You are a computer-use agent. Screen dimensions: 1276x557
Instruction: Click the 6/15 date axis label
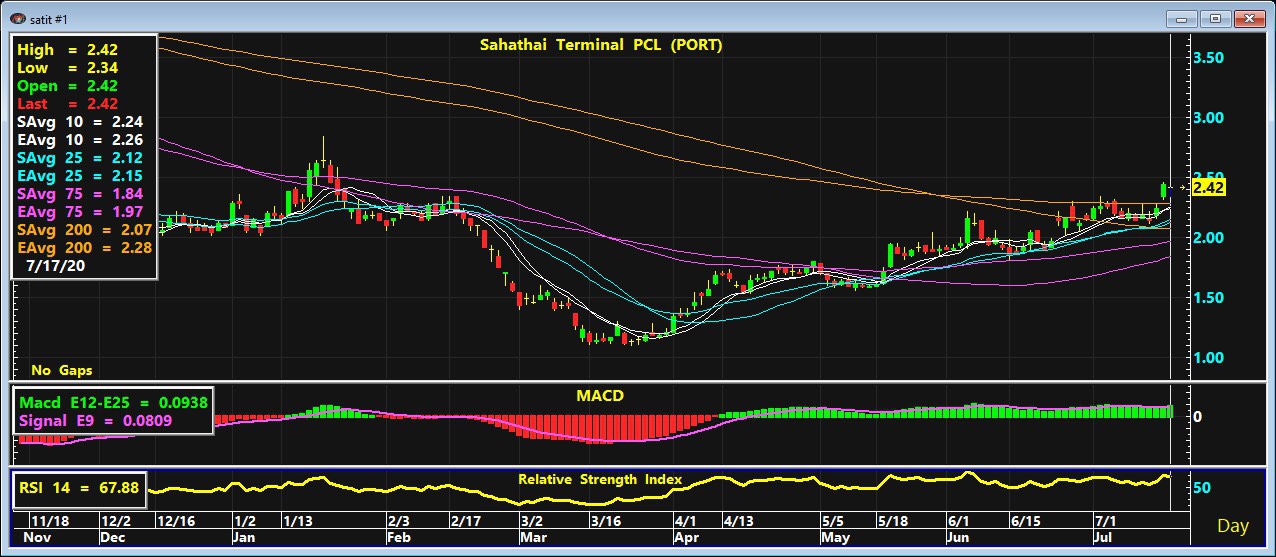1026,521
